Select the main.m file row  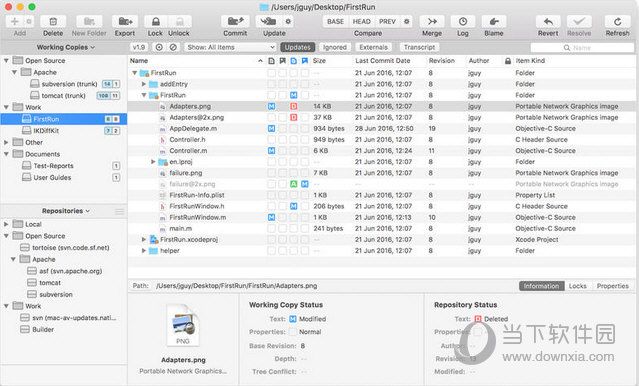click(x=381, y=229)
